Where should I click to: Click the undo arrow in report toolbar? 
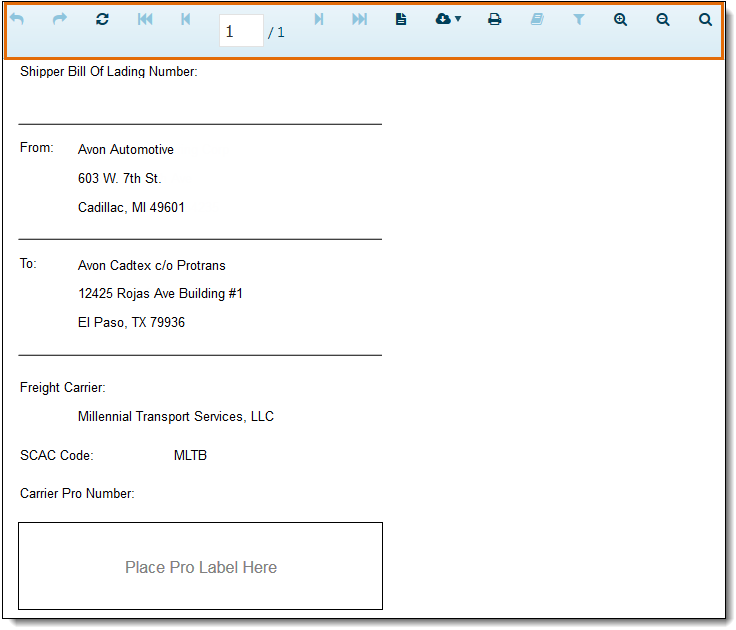pyautogui.click(x=17, y=19)
